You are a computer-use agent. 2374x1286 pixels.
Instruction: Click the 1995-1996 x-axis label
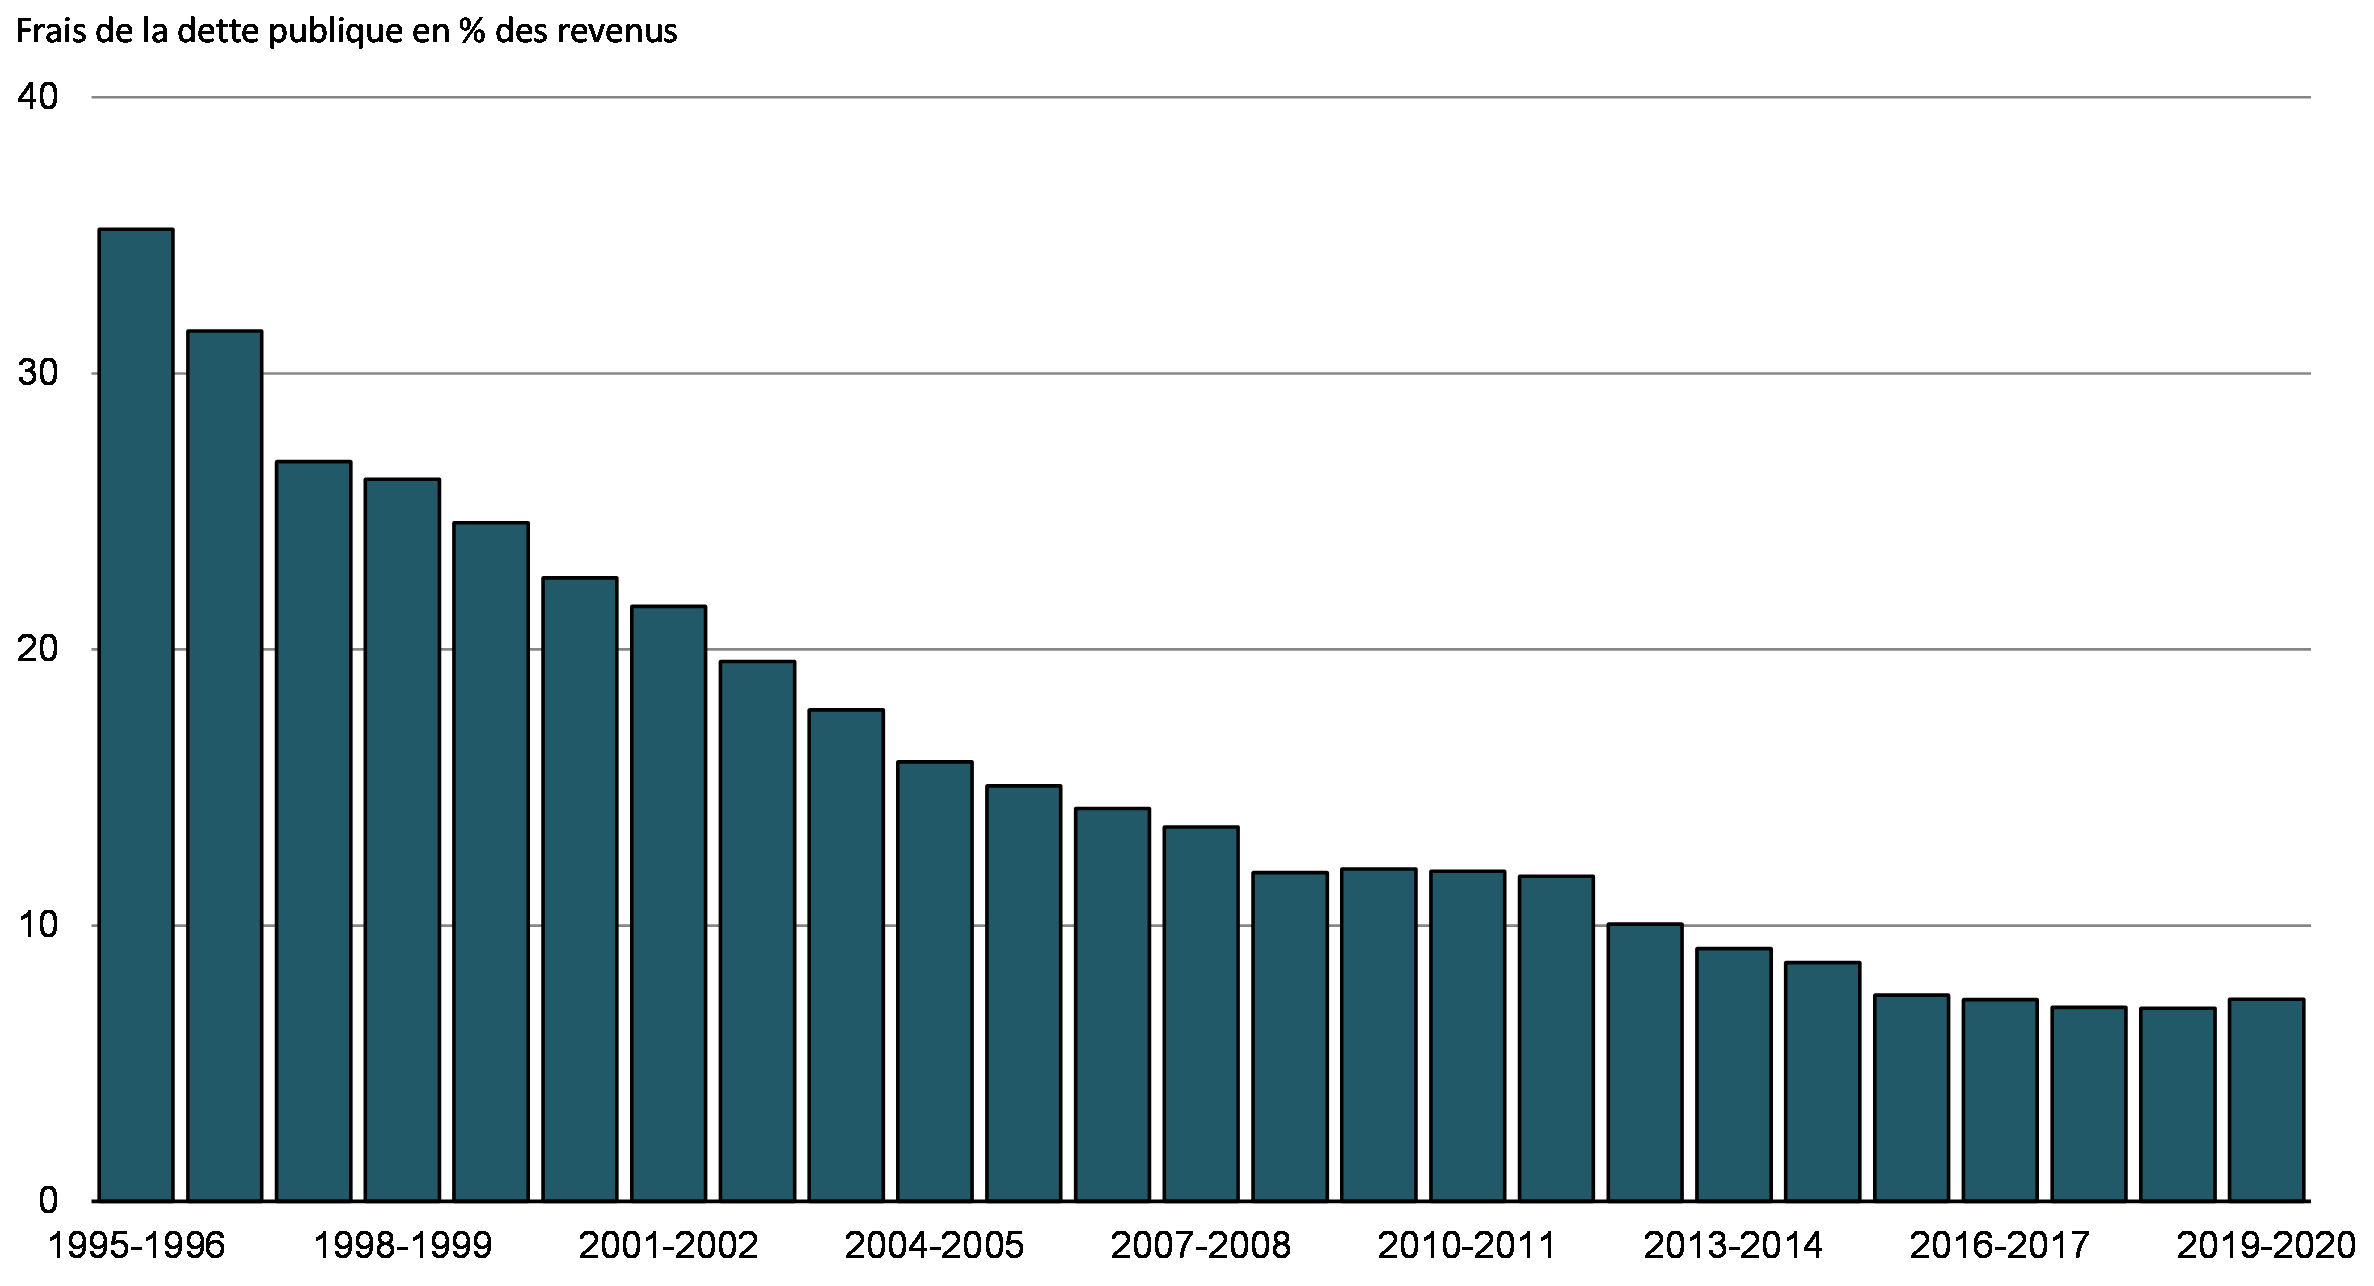(136, 1246)
